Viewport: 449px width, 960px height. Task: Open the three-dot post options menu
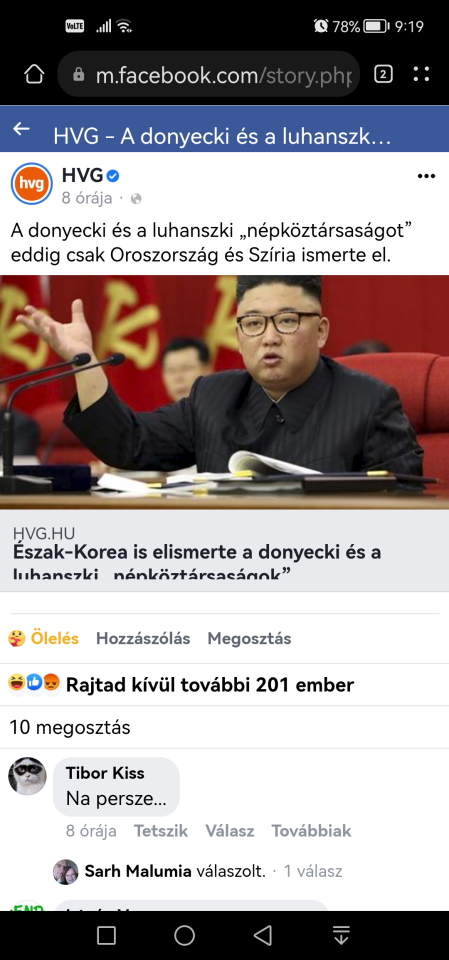[x=426, y=176]
